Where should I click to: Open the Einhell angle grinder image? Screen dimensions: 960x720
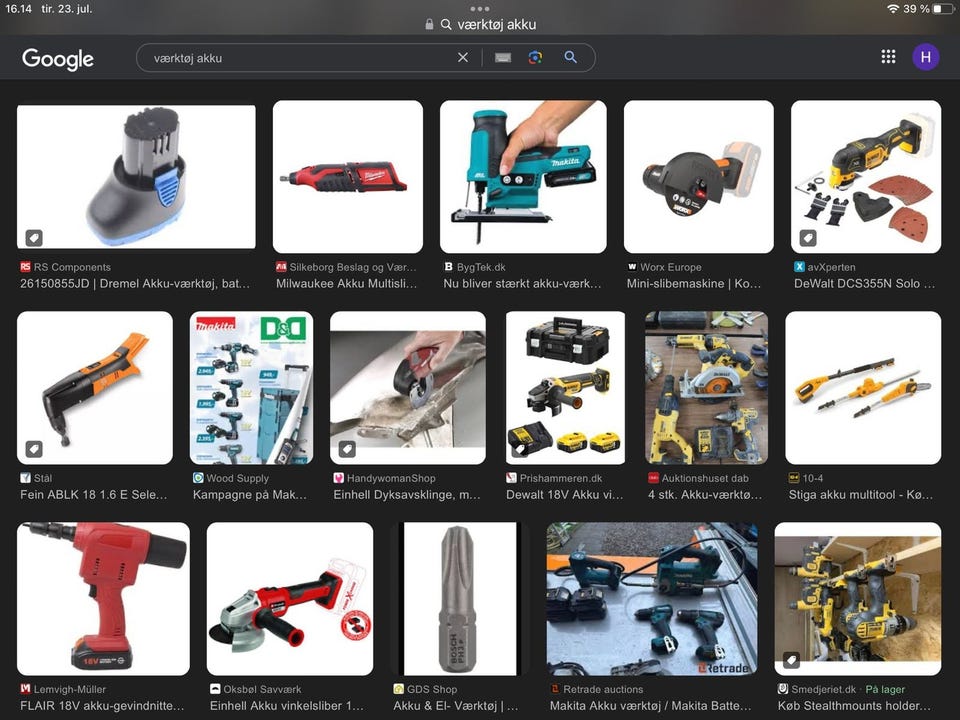[x=290, y=599]
